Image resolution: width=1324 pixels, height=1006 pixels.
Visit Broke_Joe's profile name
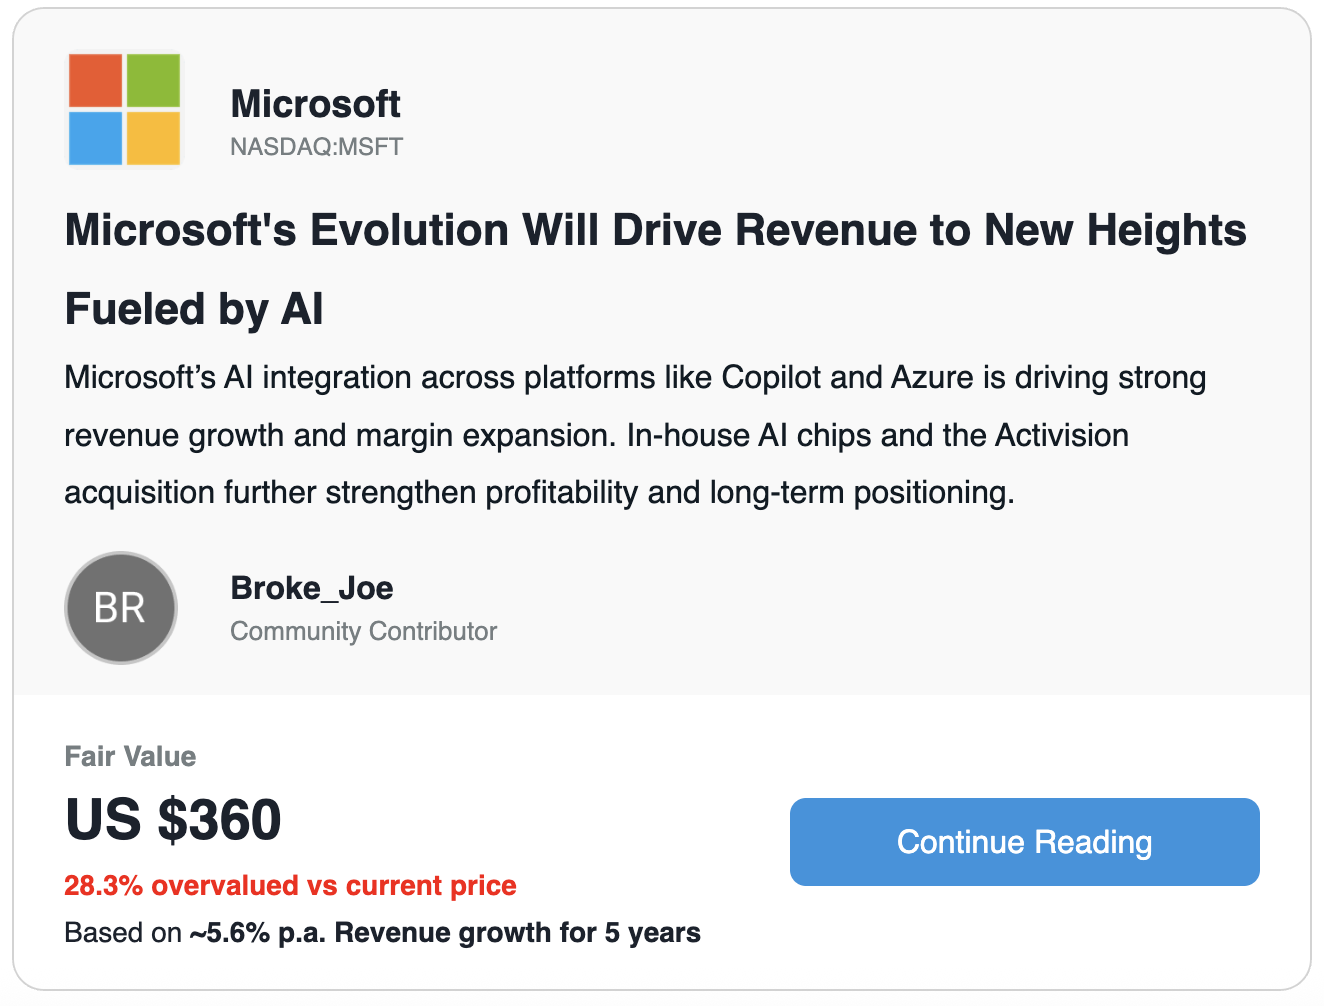[311, 588]
